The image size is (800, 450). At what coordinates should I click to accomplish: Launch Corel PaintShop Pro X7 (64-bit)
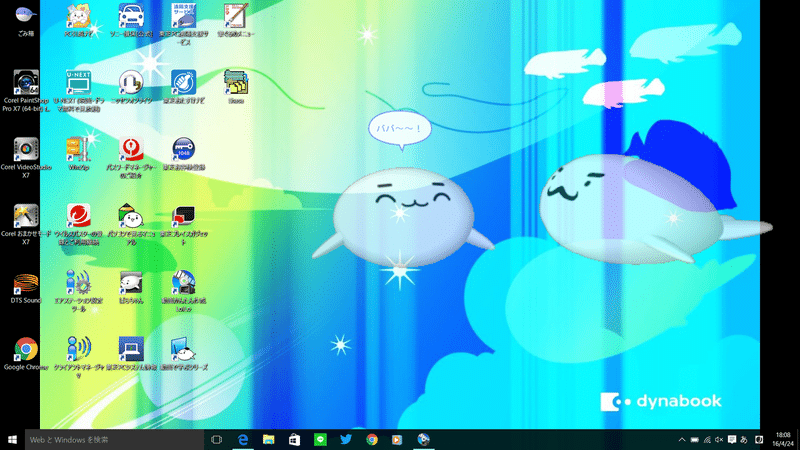tap(26, 83)
